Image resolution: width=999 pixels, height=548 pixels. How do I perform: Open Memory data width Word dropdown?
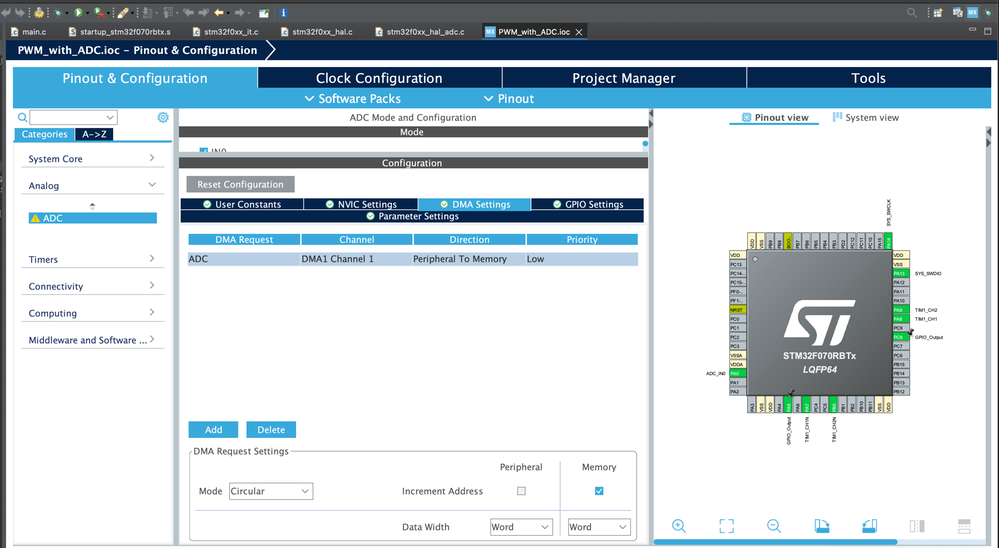coord(599,527)
